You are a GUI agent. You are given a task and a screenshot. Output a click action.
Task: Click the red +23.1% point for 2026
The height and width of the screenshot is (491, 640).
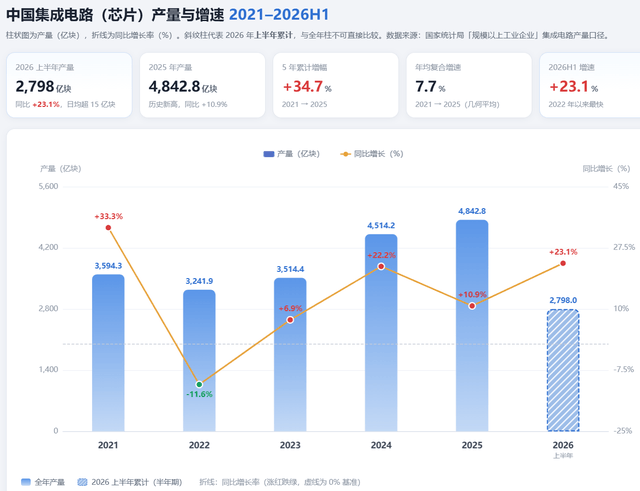(x=563, y=263)
